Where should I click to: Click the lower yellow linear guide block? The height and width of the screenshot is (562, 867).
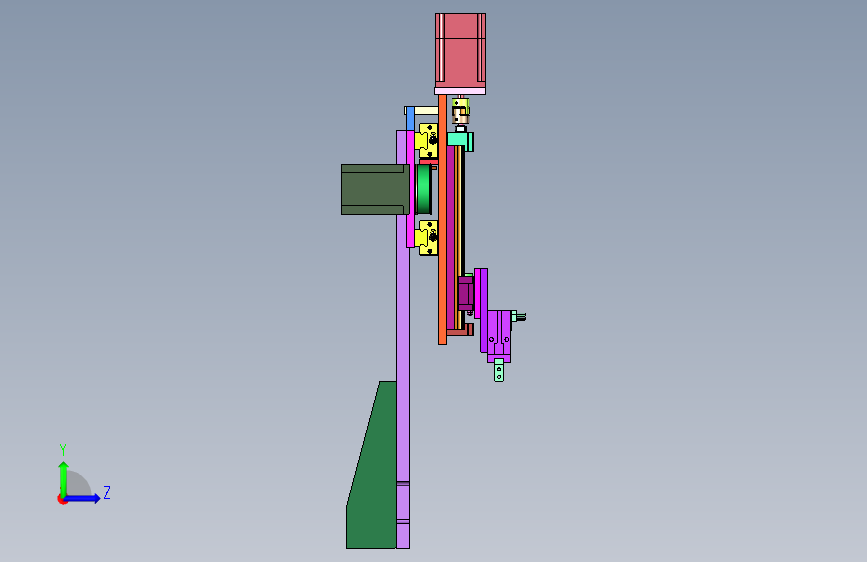coord(427,238)
